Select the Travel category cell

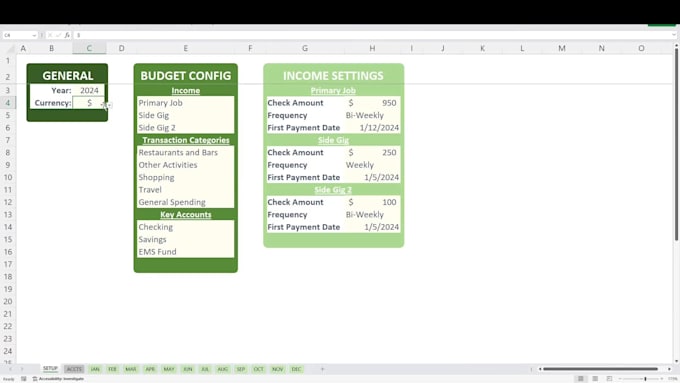point(186,190)
